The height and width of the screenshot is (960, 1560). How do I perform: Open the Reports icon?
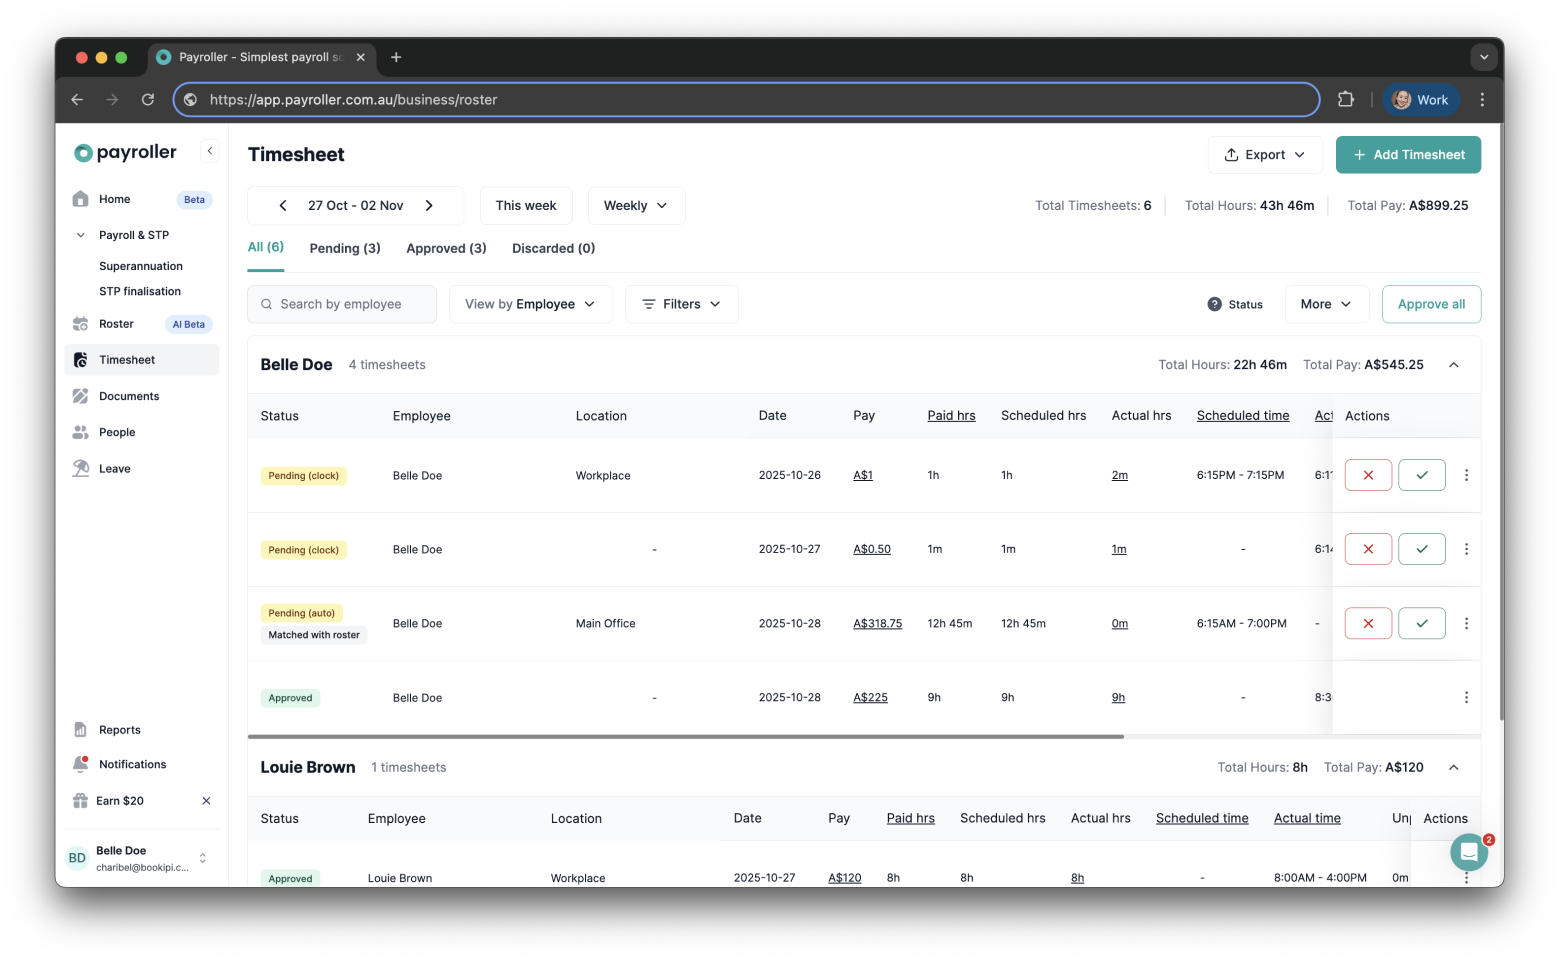click(80, 729)
